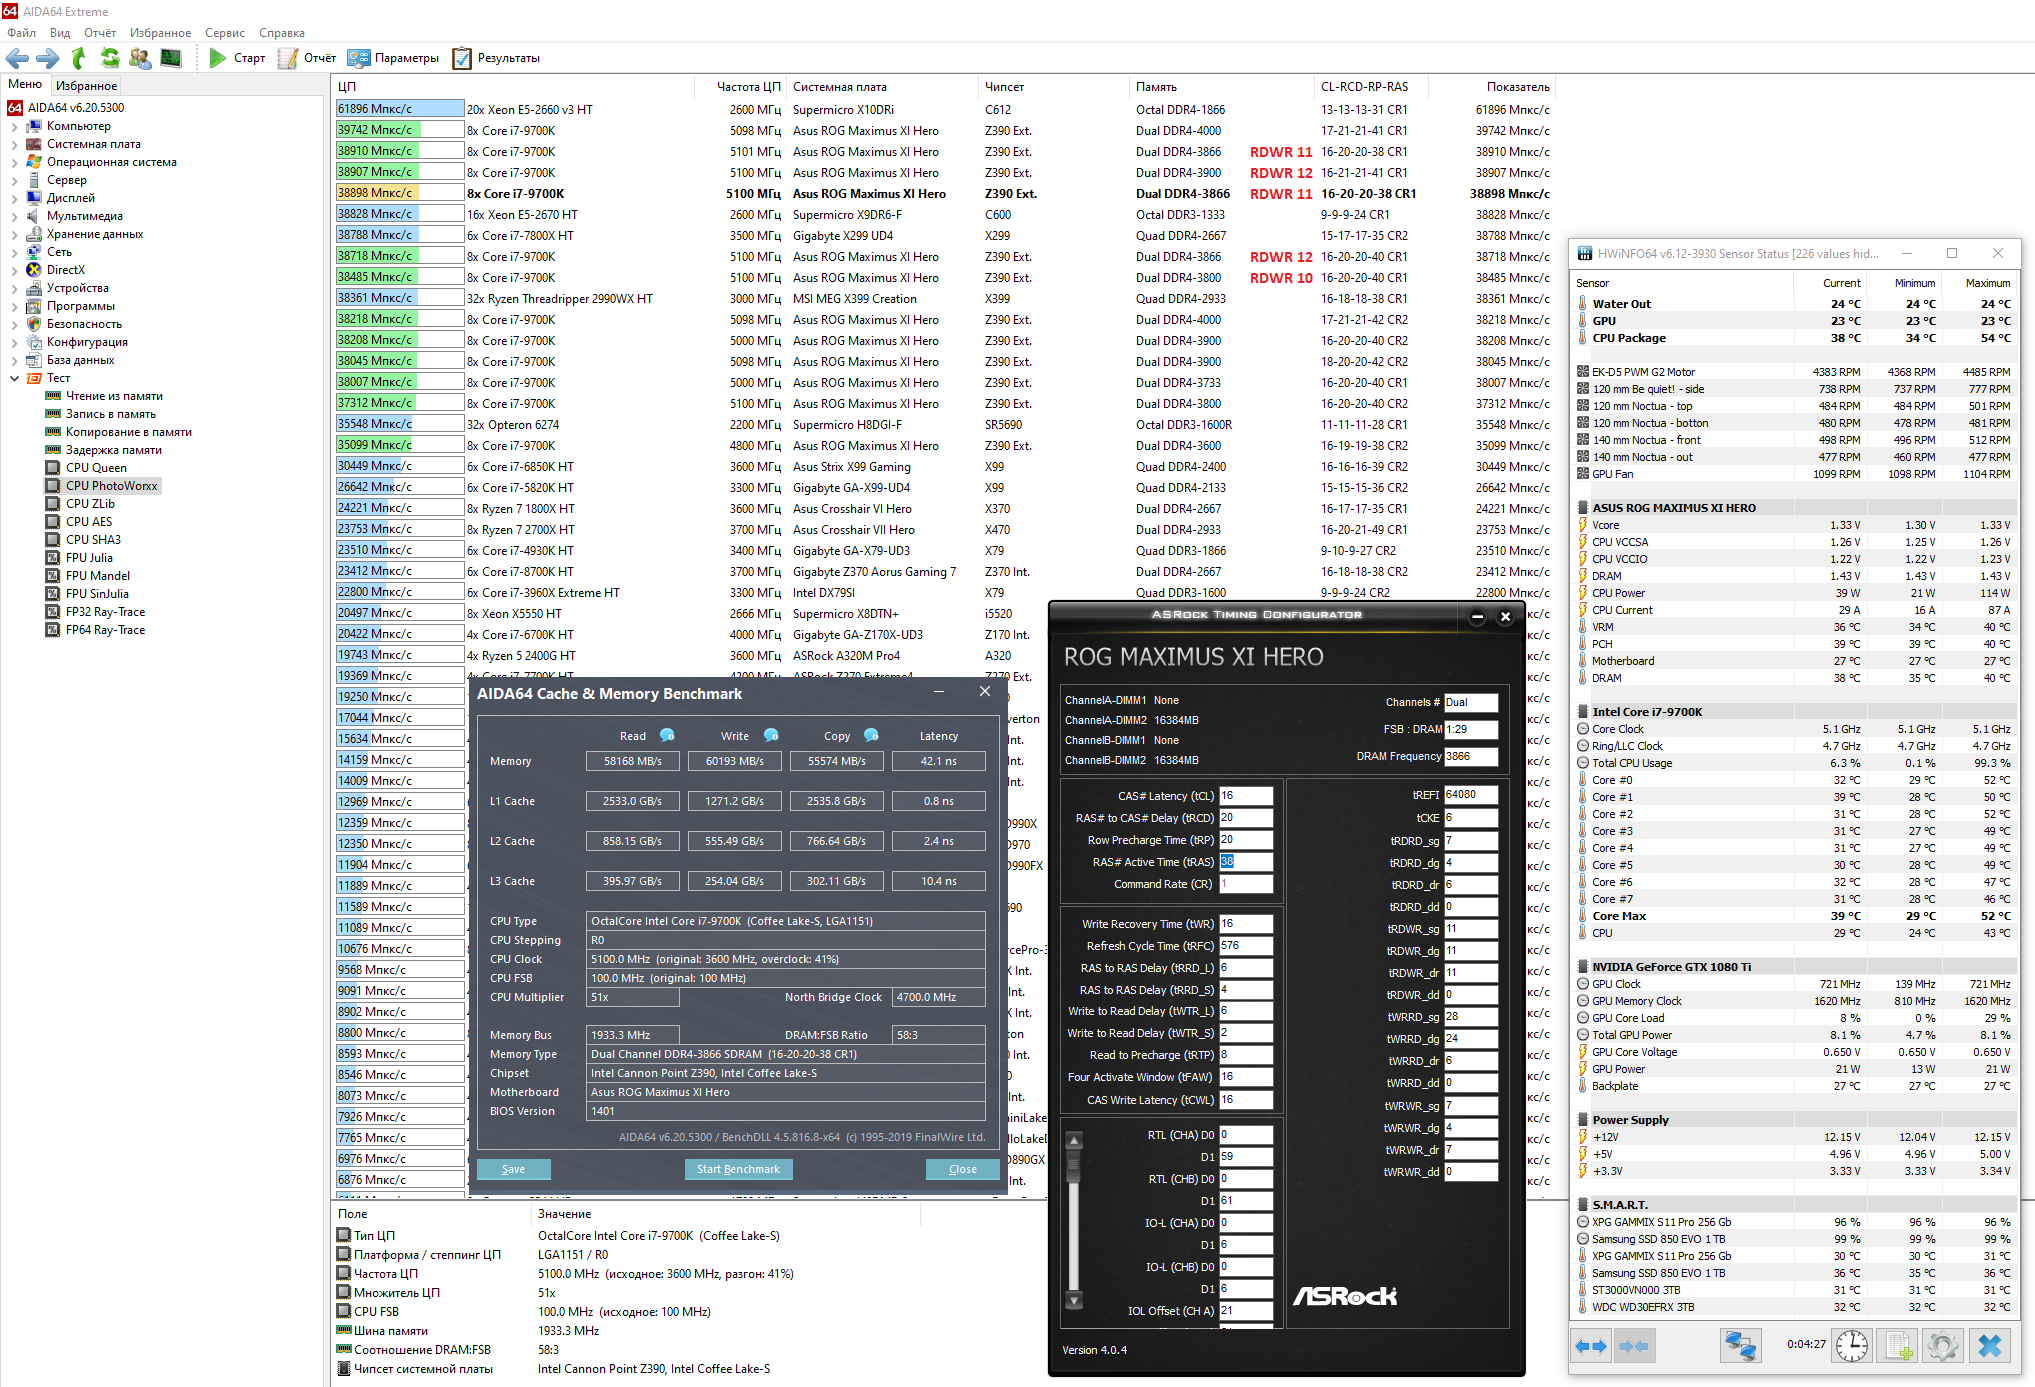Screen dimensions: 2035x1387
Task: Open Параметры settings in toolbar
Action: click(x=394, y=58)
